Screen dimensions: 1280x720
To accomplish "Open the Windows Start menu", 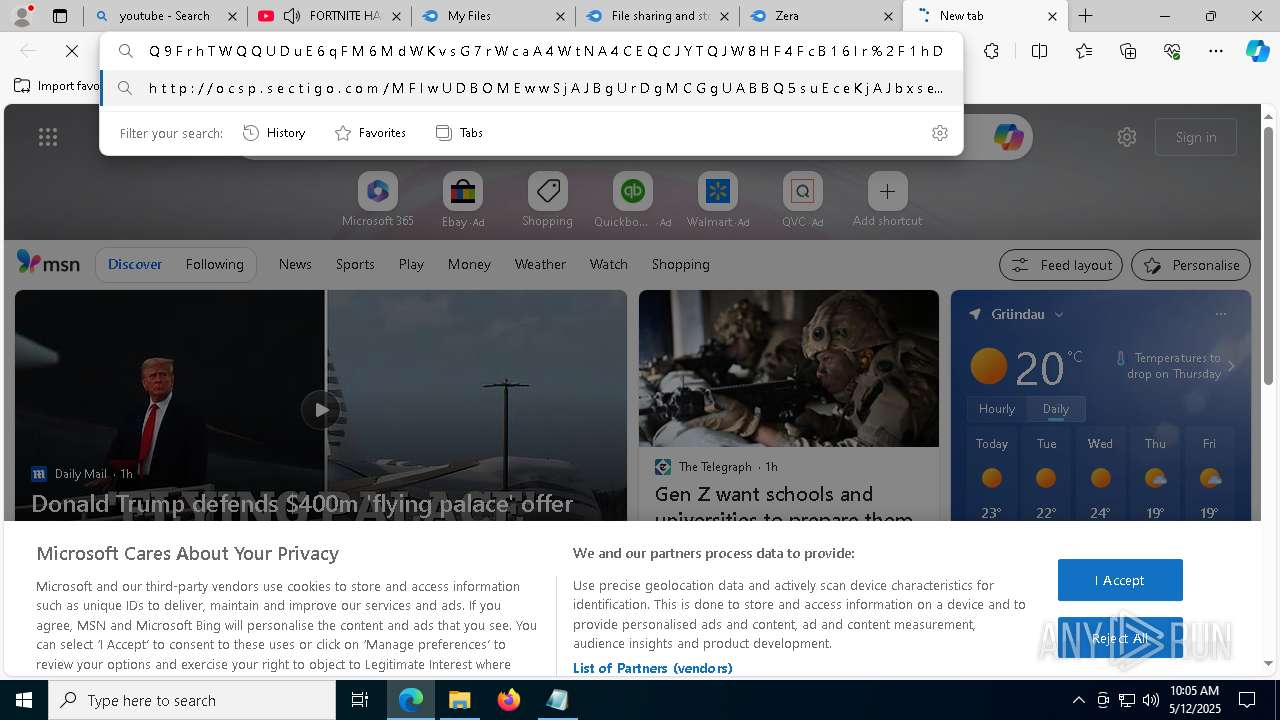I will click(x=24, y=700).
